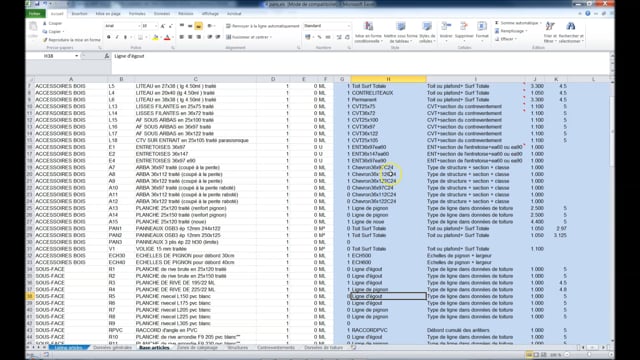The width and height of the screenshot is (640, 360).
Task: Click Somme automatique
Action: [x=518, y=23]
